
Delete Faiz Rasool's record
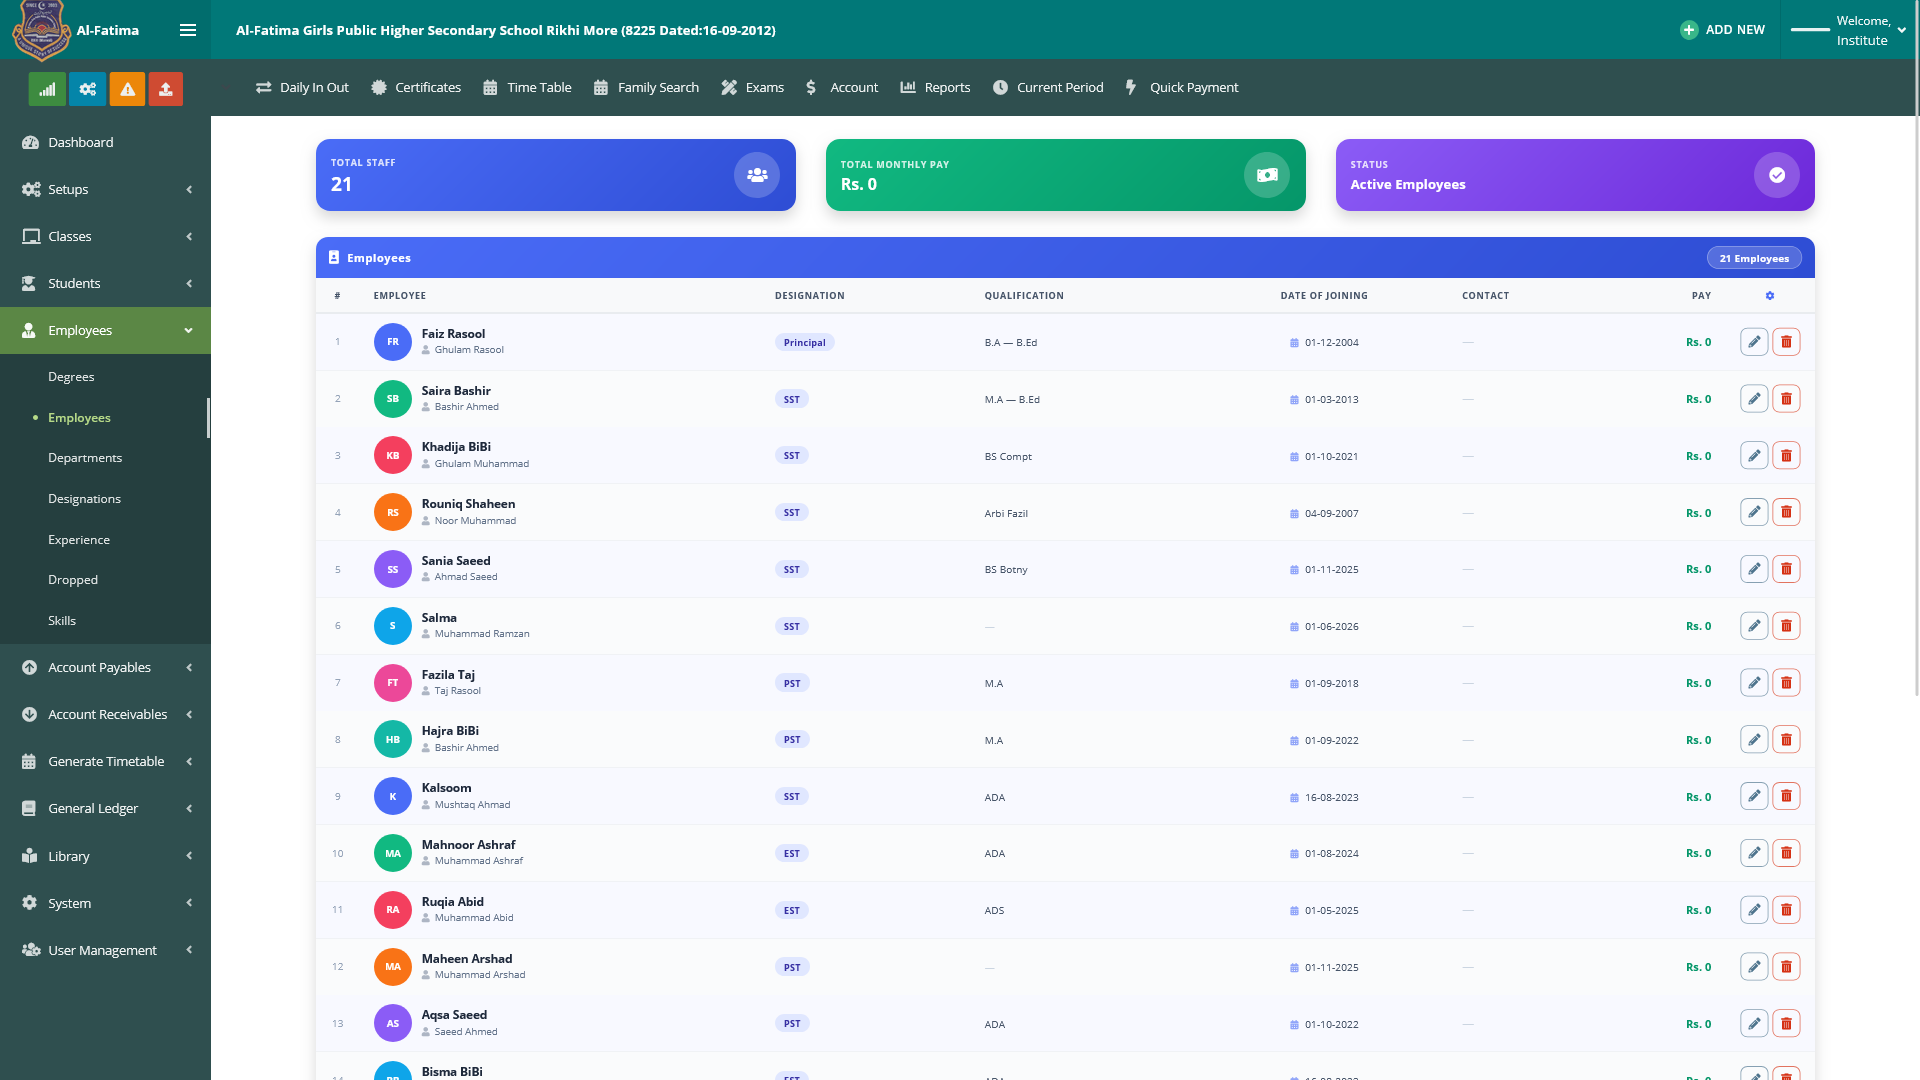pyautogui.click(x=1786, y=342)
